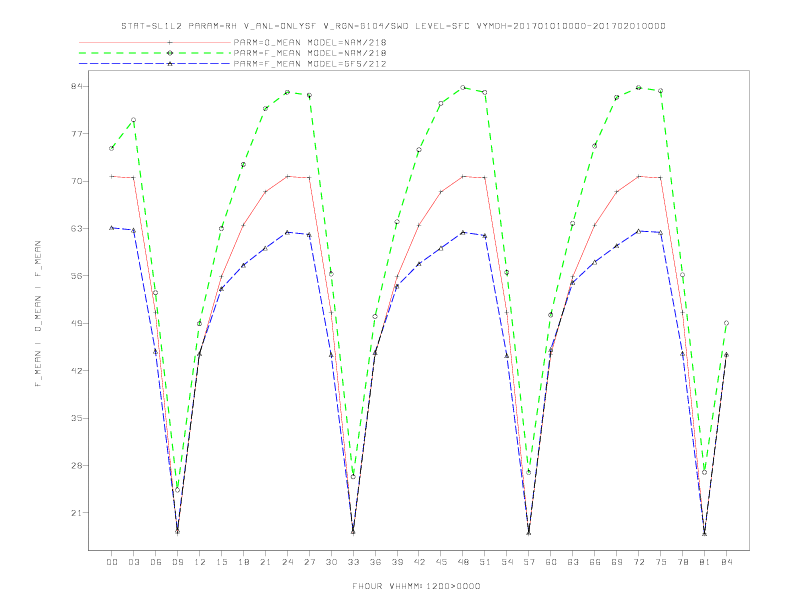792x612 pixels.
Task: Click x-axis forecast hour label 18
Action: [x=243, y=562]
